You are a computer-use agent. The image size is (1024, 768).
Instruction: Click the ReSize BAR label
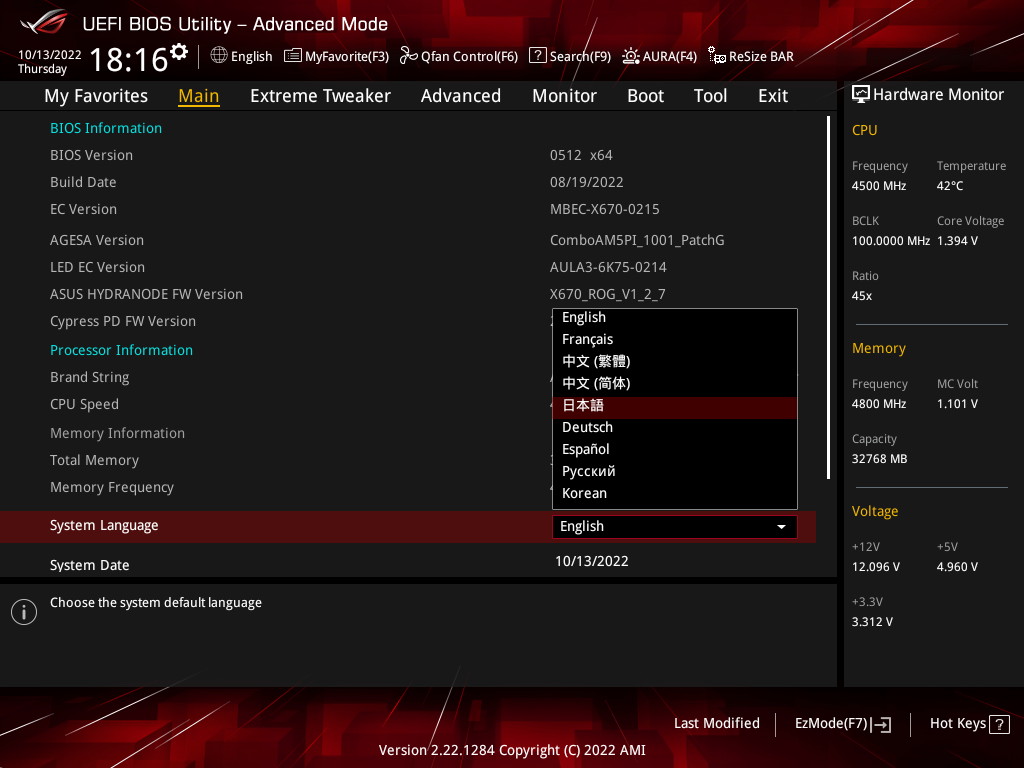761,56
